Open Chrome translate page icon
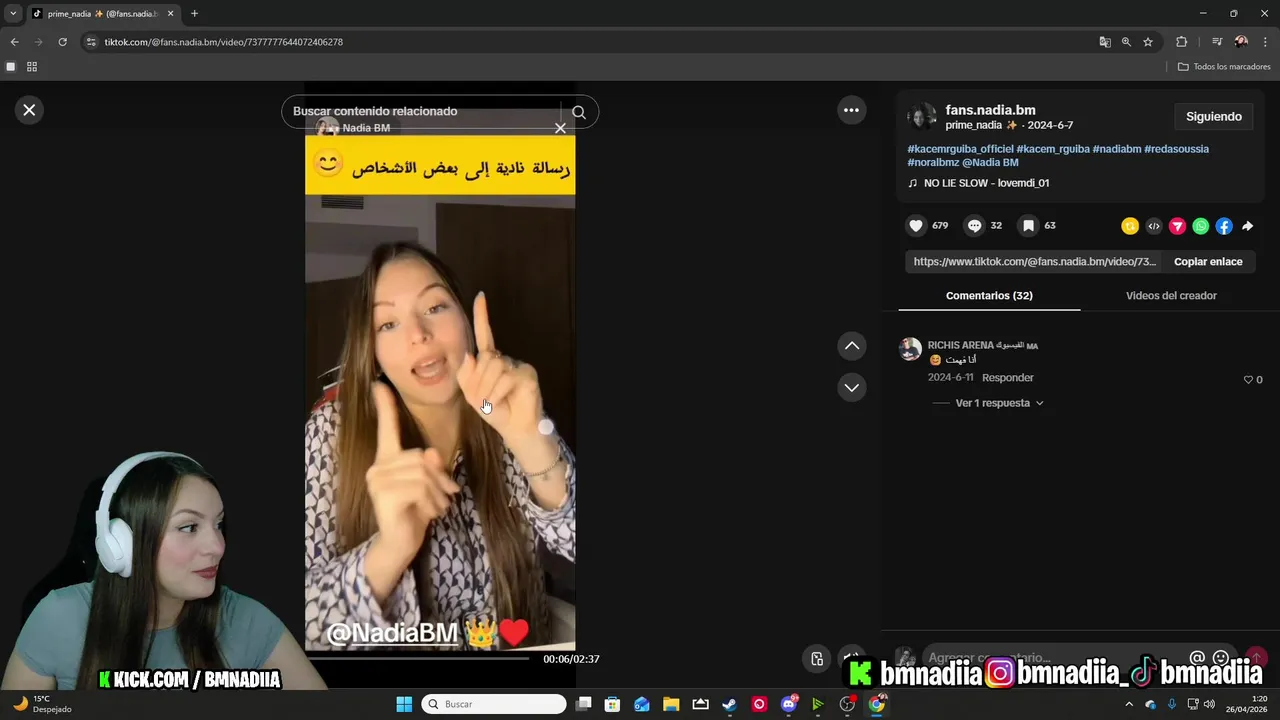Image resolution: width=1280 pixels, height=720 pixels. coord(1105,42)
